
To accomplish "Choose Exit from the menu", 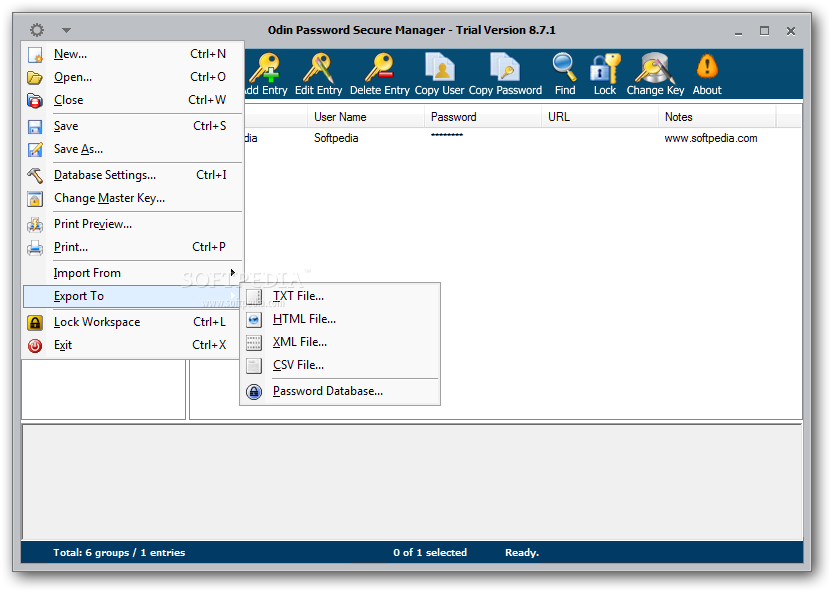I will coord(133,345).
